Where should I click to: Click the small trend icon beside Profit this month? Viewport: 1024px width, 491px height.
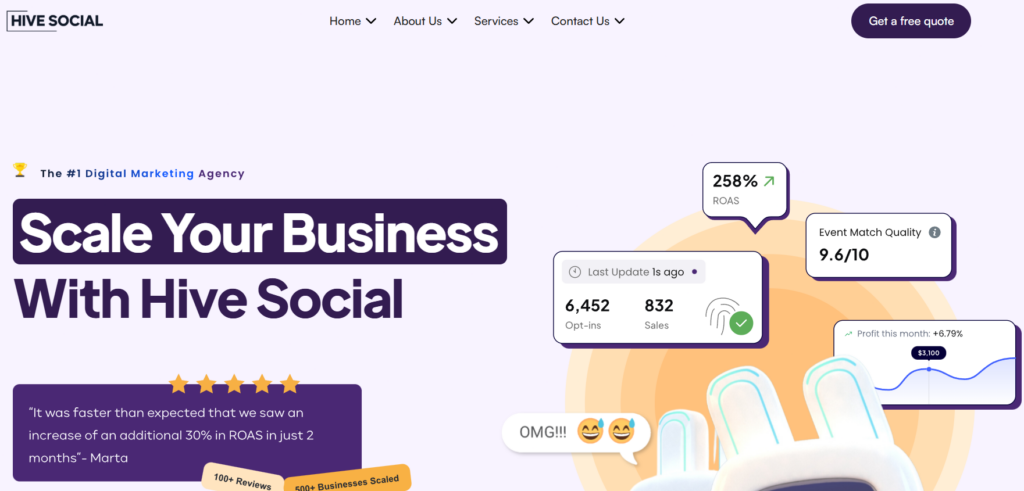click(849, 334)
